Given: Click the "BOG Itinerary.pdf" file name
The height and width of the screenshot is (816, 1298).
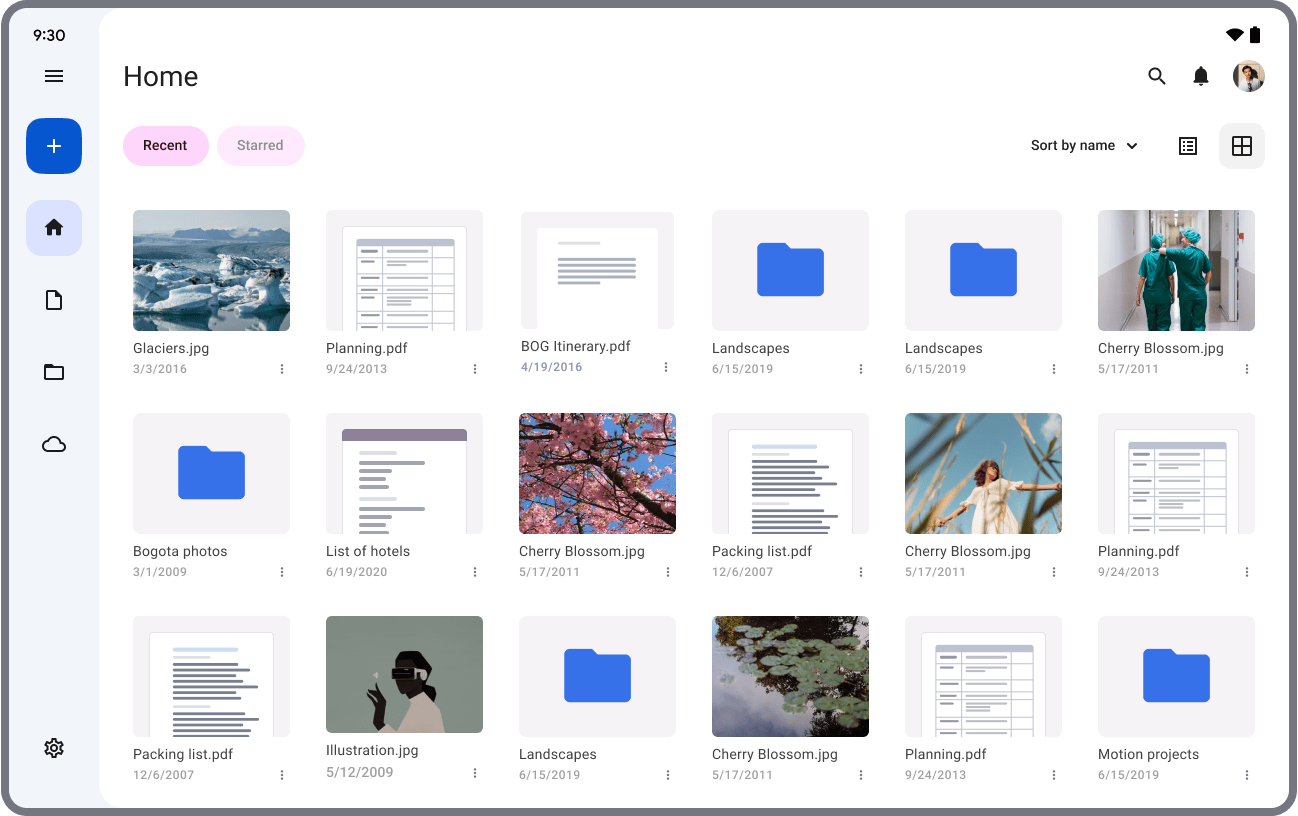Looking at the screenshot, I should point(576,347).
